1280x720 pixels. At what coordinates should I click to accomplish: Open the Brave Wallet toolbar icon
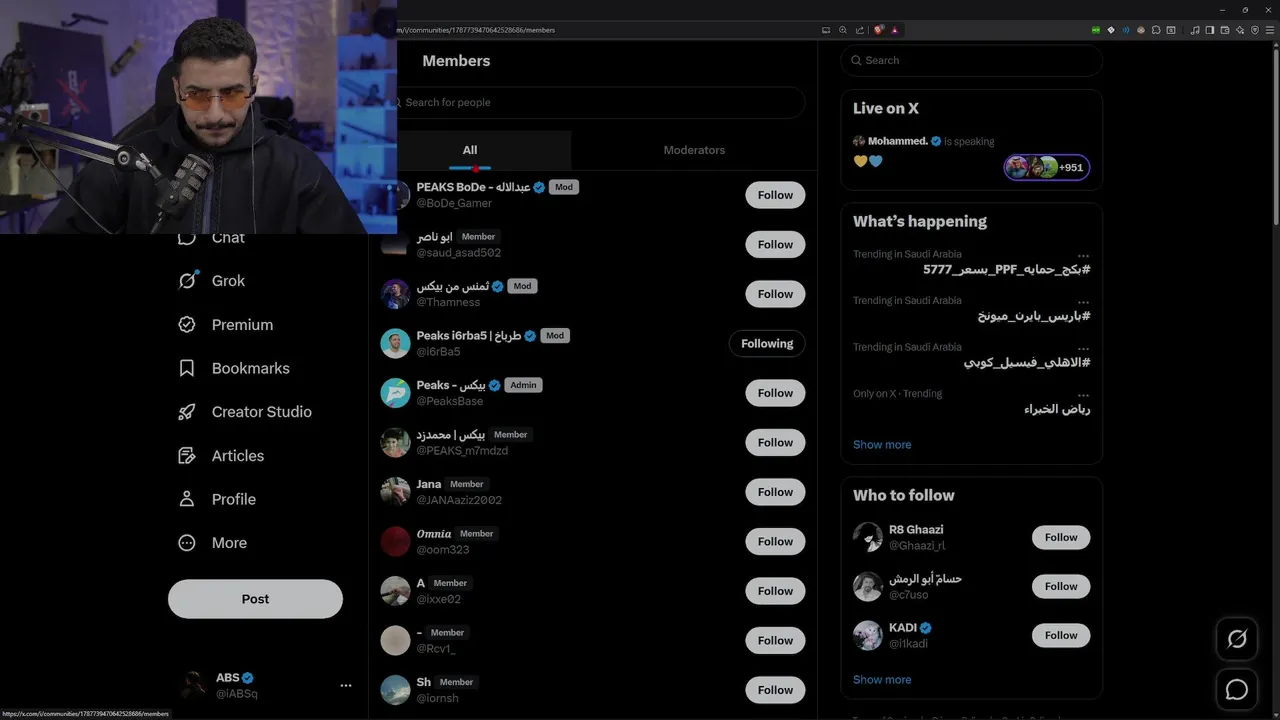pyautogui.click(x=1224, y=30)
